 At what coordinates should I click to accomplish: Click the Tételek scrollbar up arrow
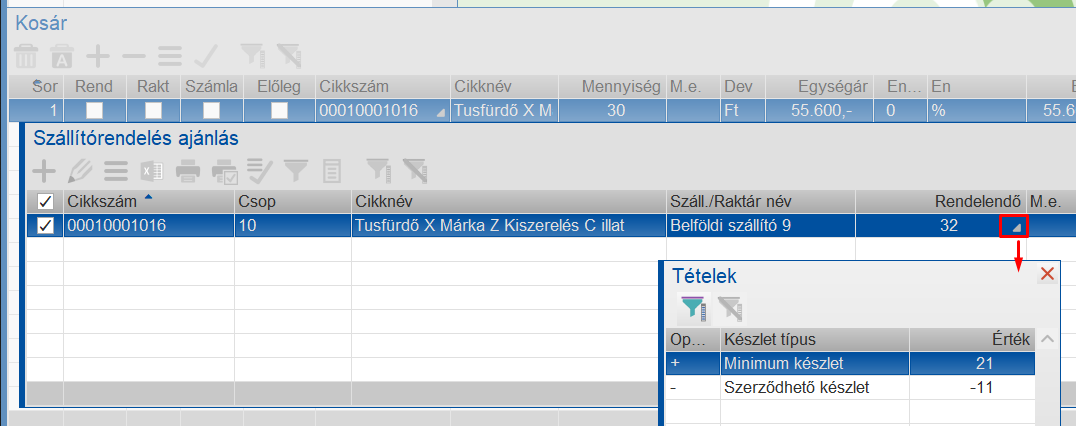1047,339
